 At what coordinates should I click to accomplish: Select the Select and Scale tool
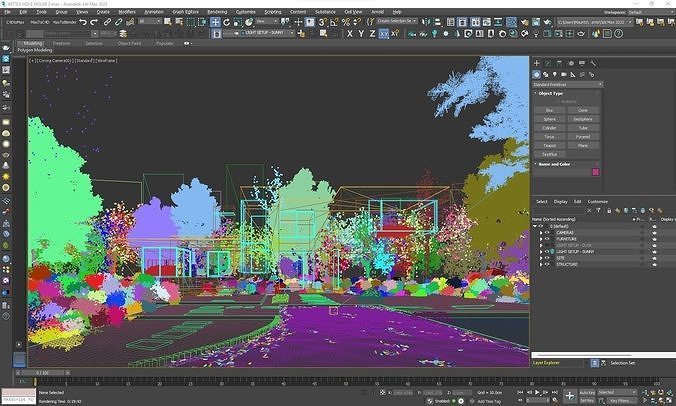click(238, 22)
